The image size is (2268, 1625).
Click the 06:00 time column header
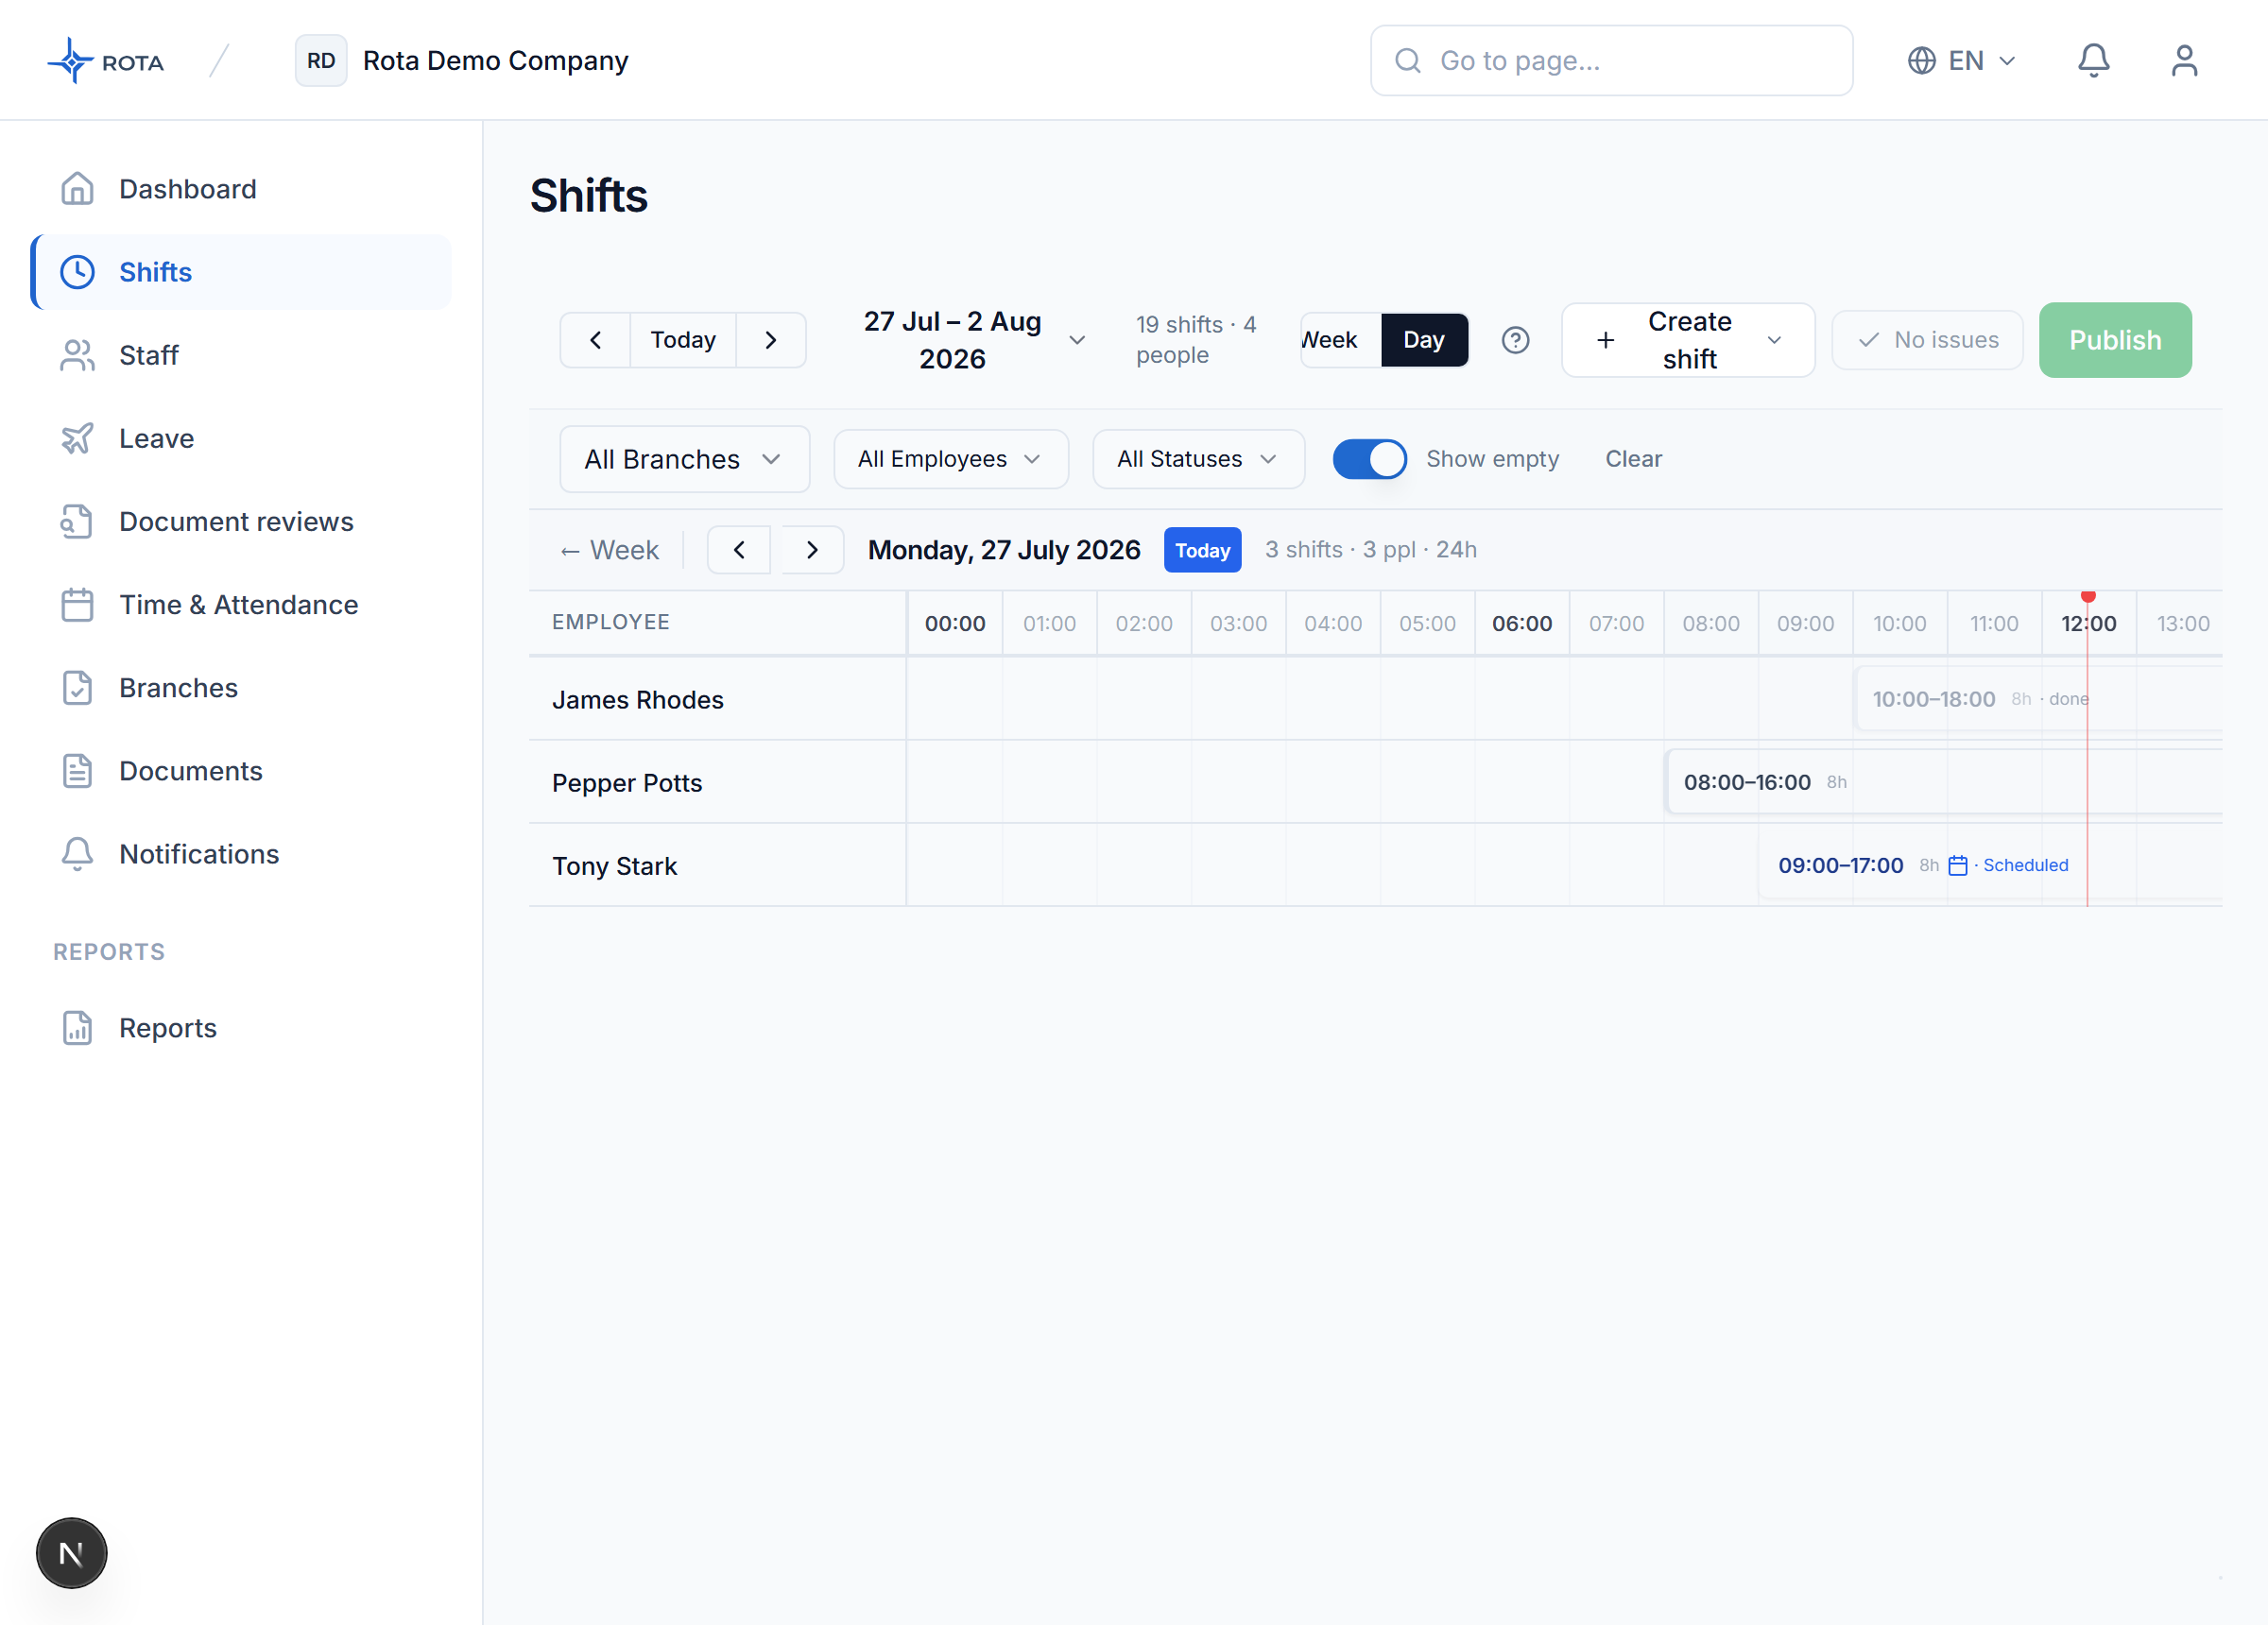[1521, 623]
